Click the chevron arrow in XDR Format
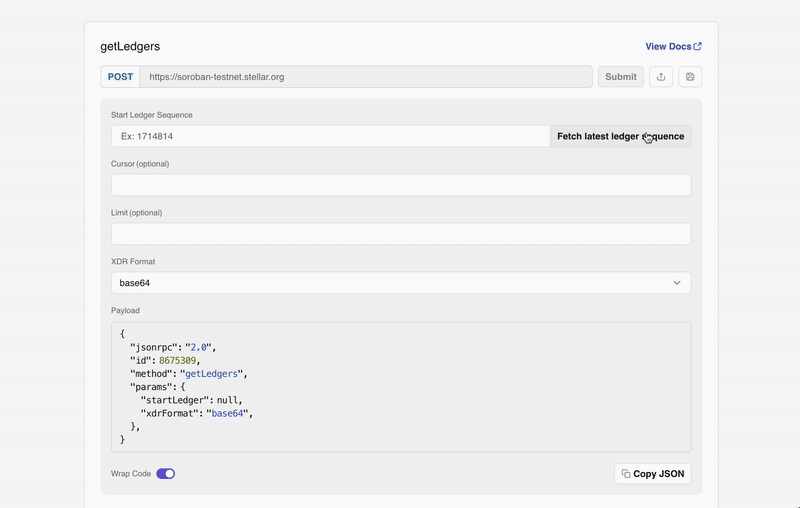The height and width of the screenshot is (508, 800). [677, 283]
